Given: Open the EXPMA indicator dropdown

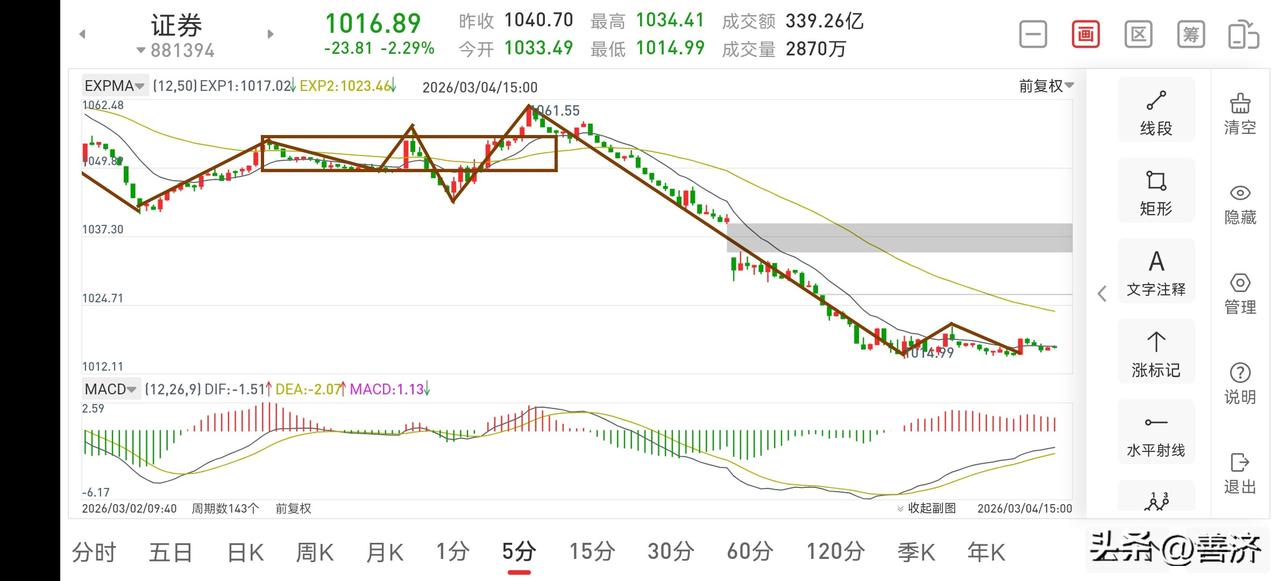Looking at the screenshot, I should [115, 86].
